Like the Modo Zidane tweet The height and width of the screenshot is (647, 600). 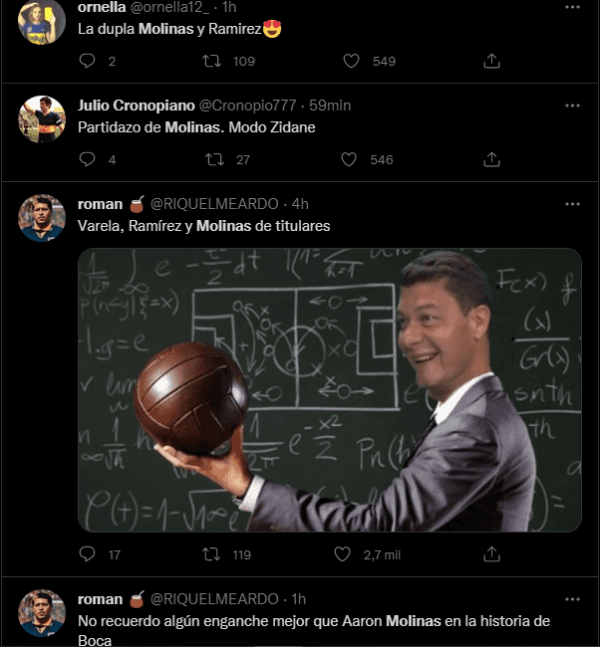[351, 159]
